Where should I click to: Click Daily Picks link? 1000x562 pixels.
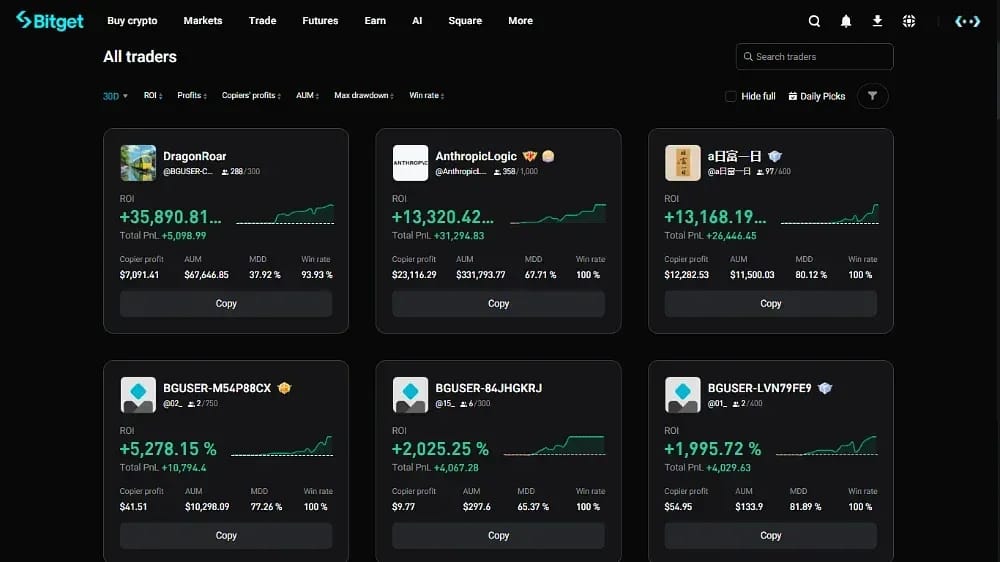click(817, 96)
